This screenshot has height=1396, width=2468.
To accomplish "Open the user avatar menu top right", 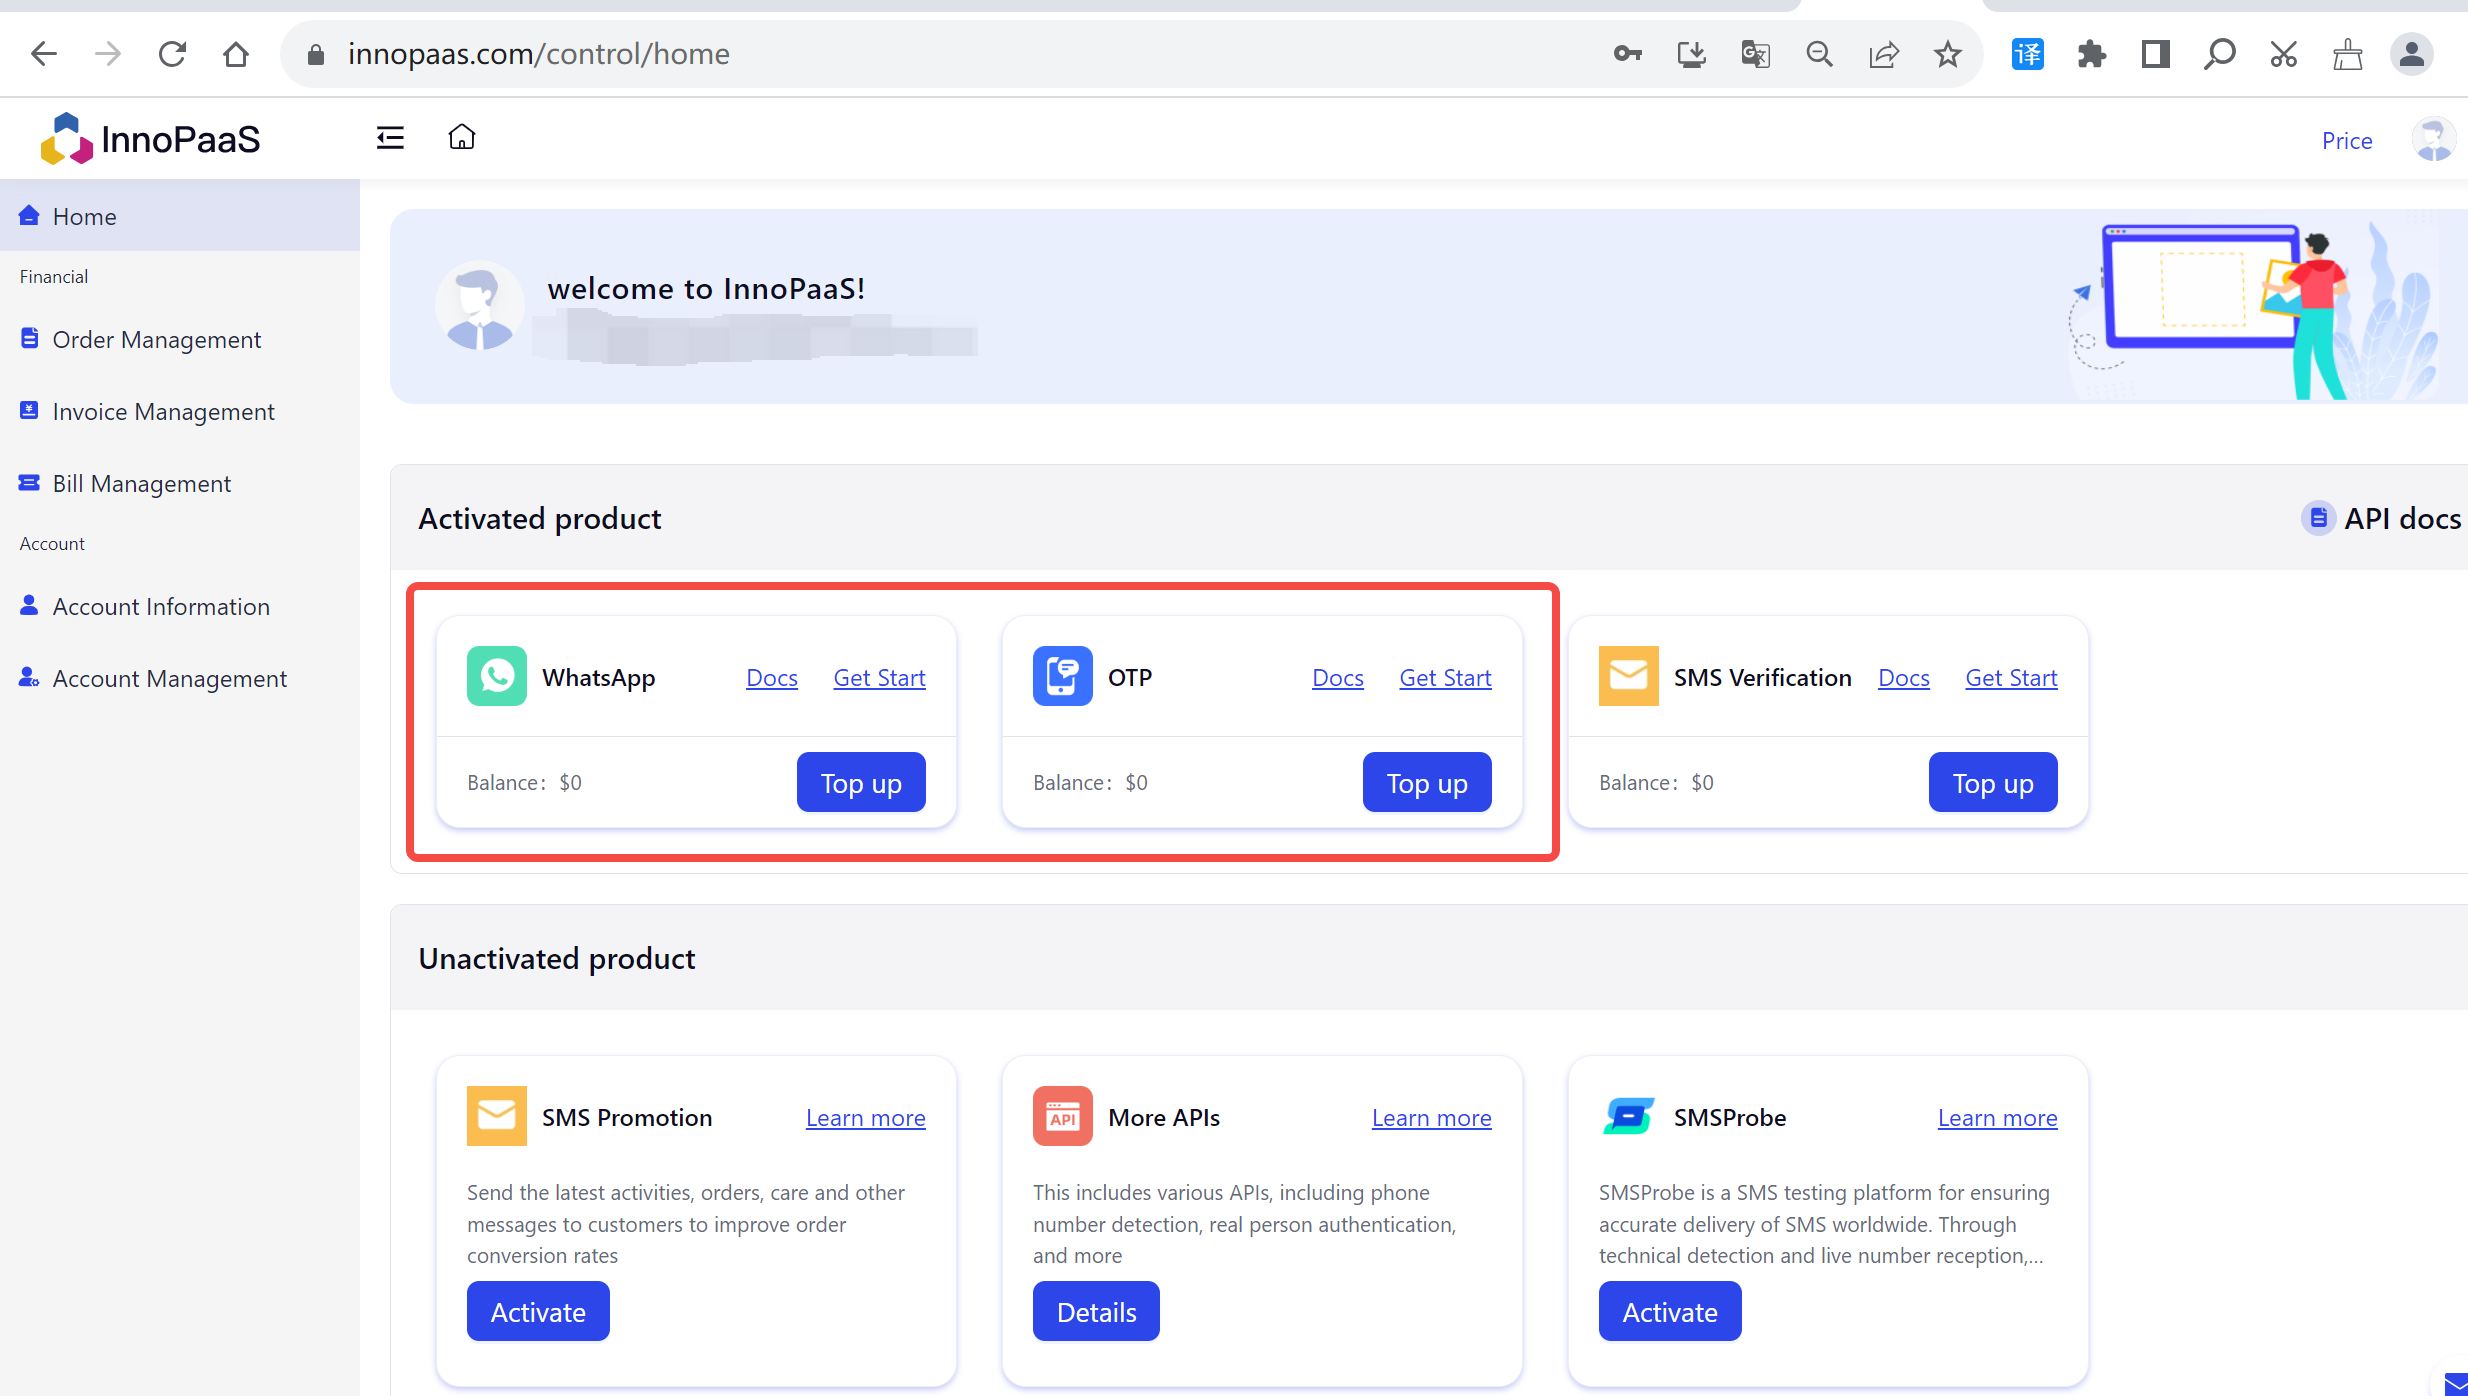I will point(2433,139).
